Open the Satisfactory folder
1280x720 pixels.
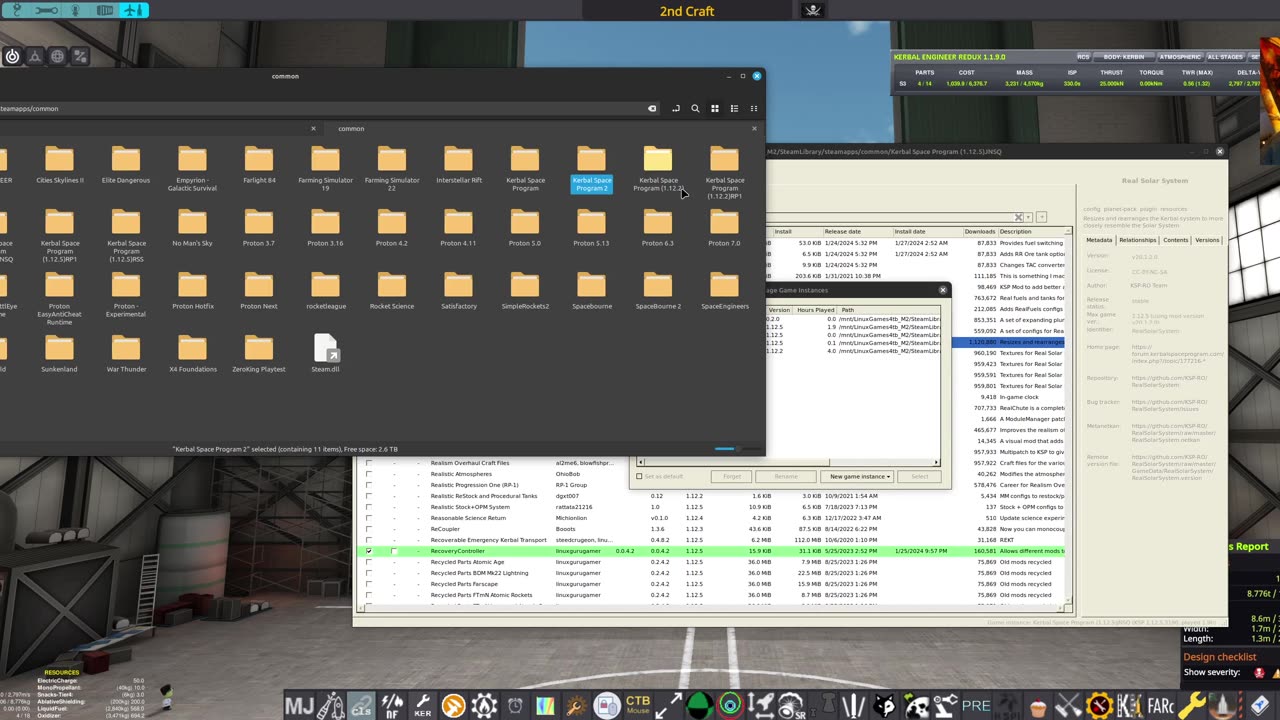point(459,292)
